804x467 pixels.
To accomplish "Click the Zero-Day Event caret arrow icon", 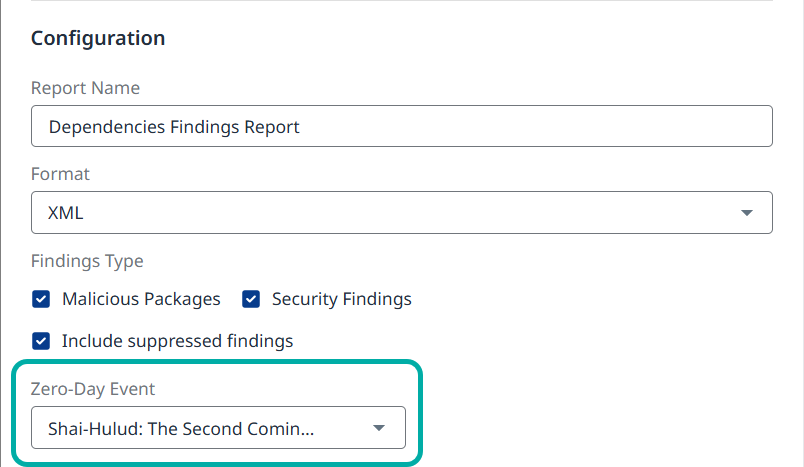I will (379, 428).
